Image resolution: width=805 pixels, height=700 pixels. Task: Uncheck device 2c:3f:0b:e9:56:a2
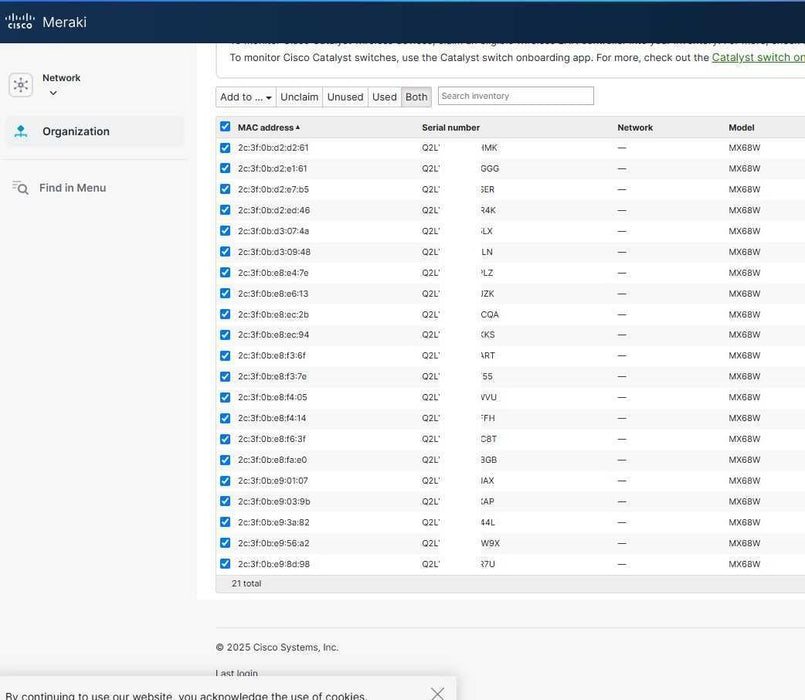225,543
